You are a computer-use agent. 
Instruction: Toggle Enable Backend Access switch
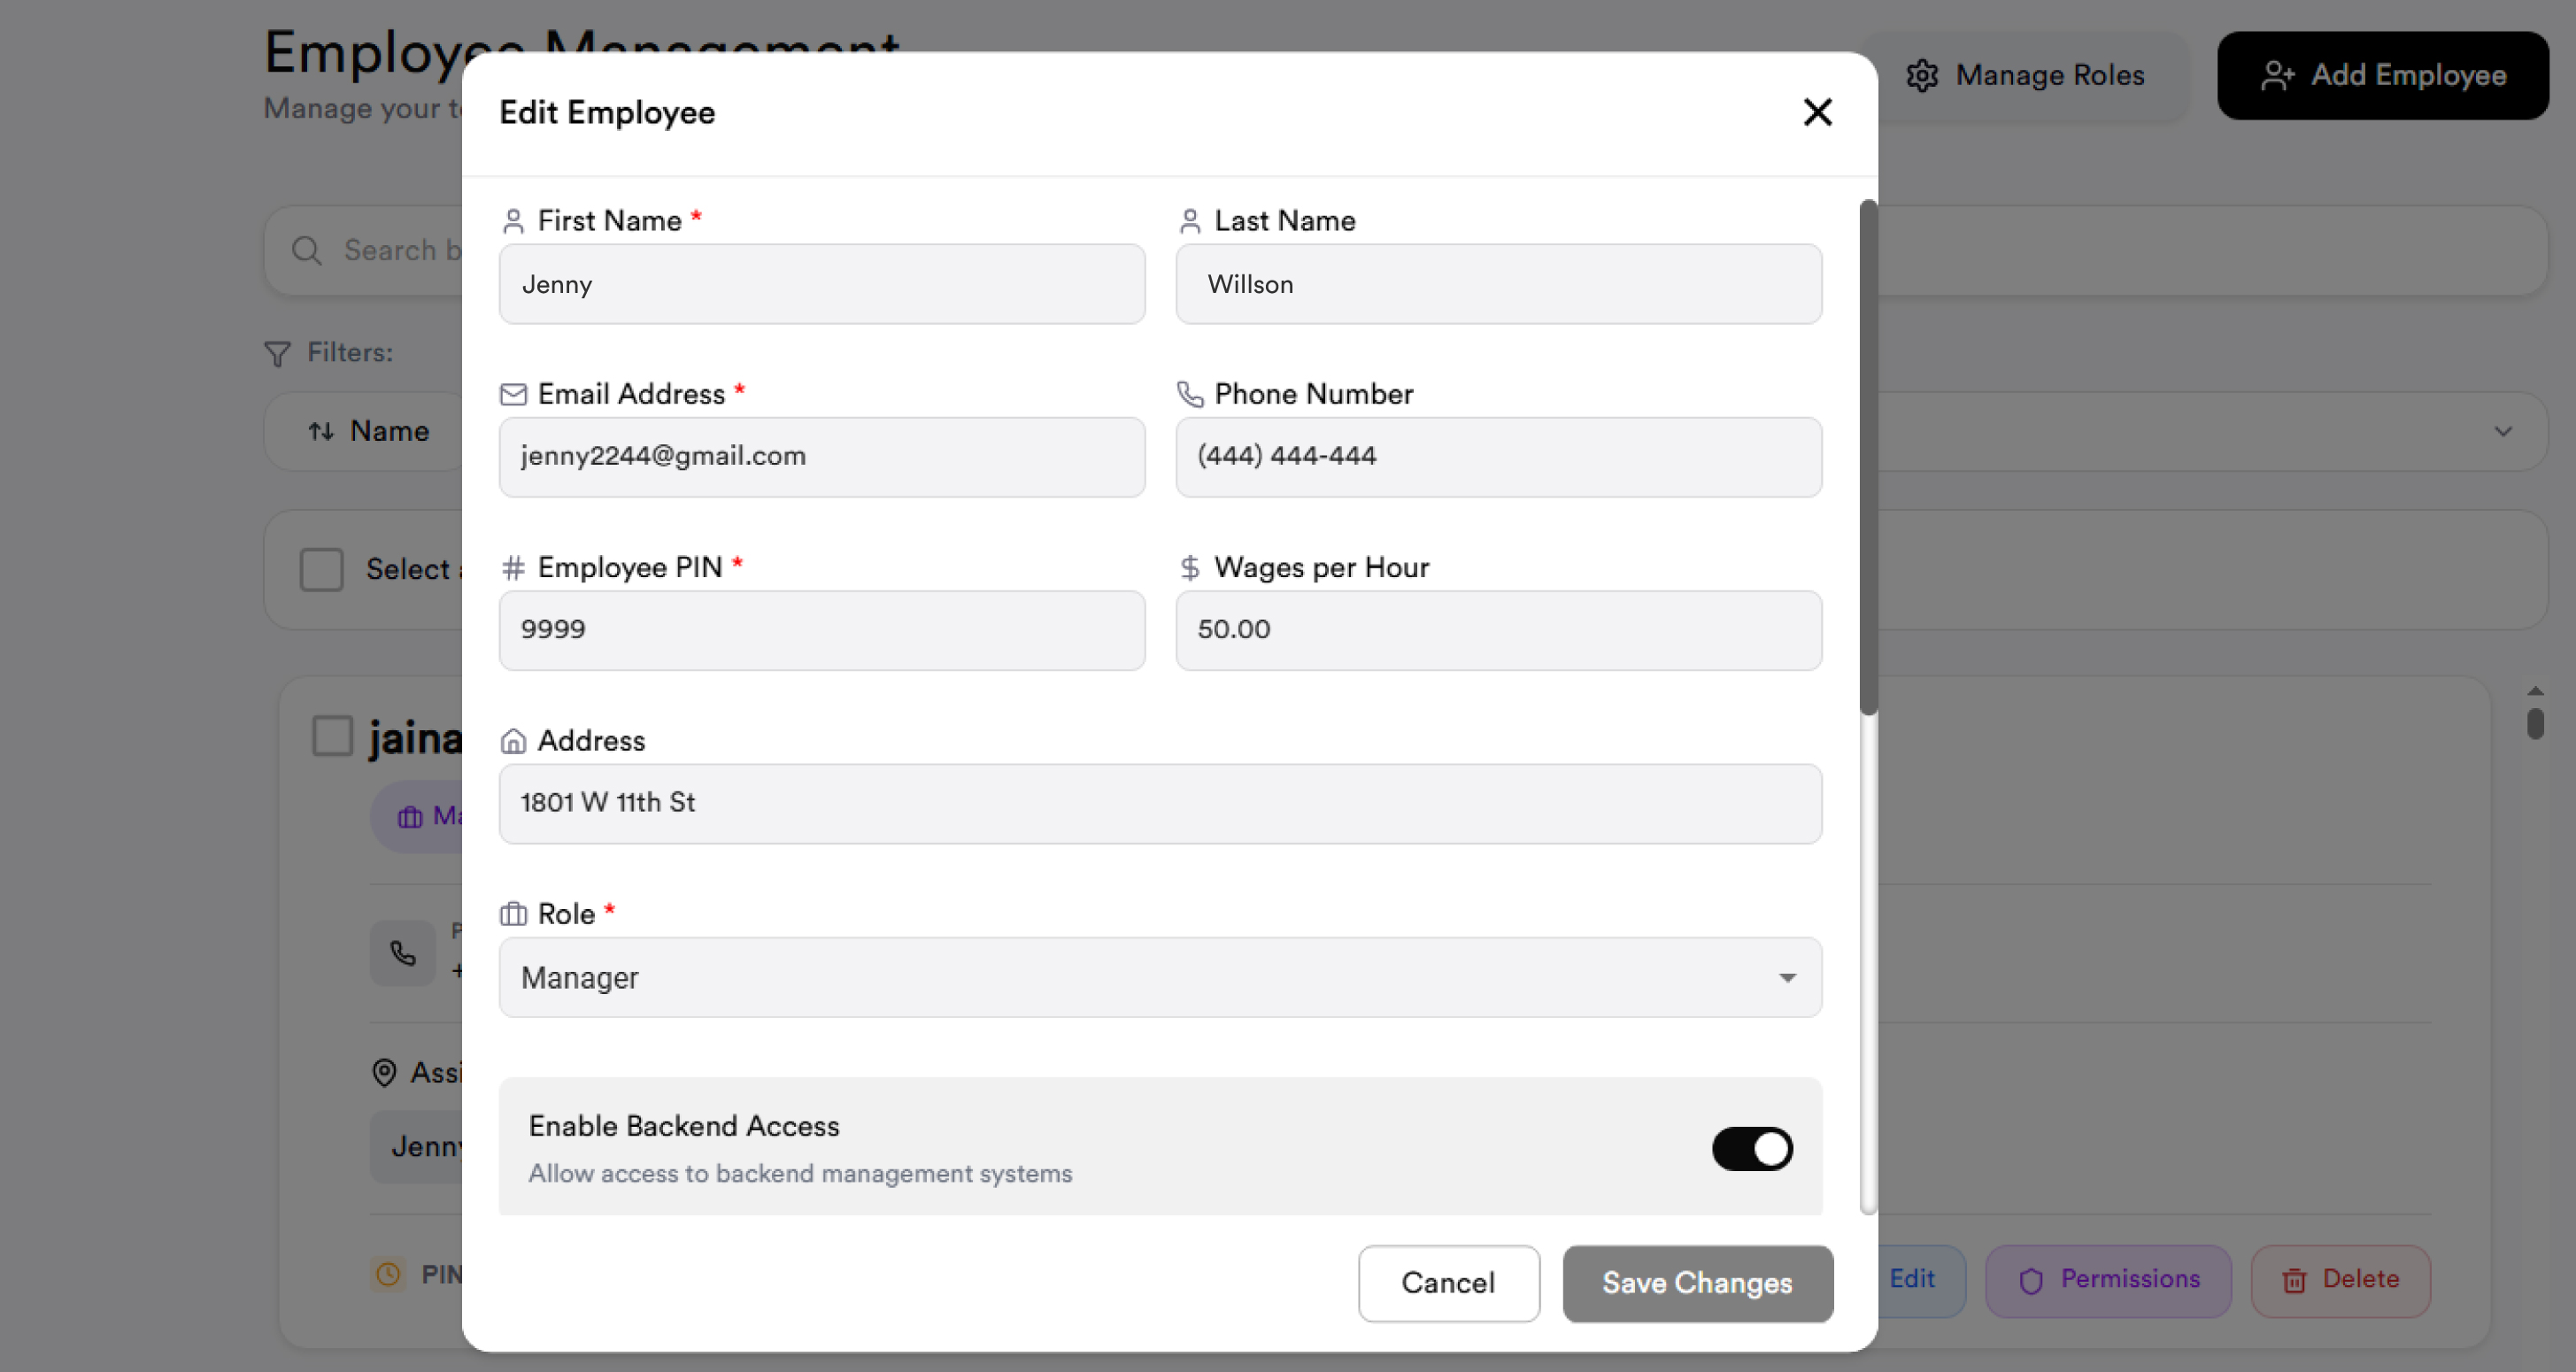click(1752, 1149)
